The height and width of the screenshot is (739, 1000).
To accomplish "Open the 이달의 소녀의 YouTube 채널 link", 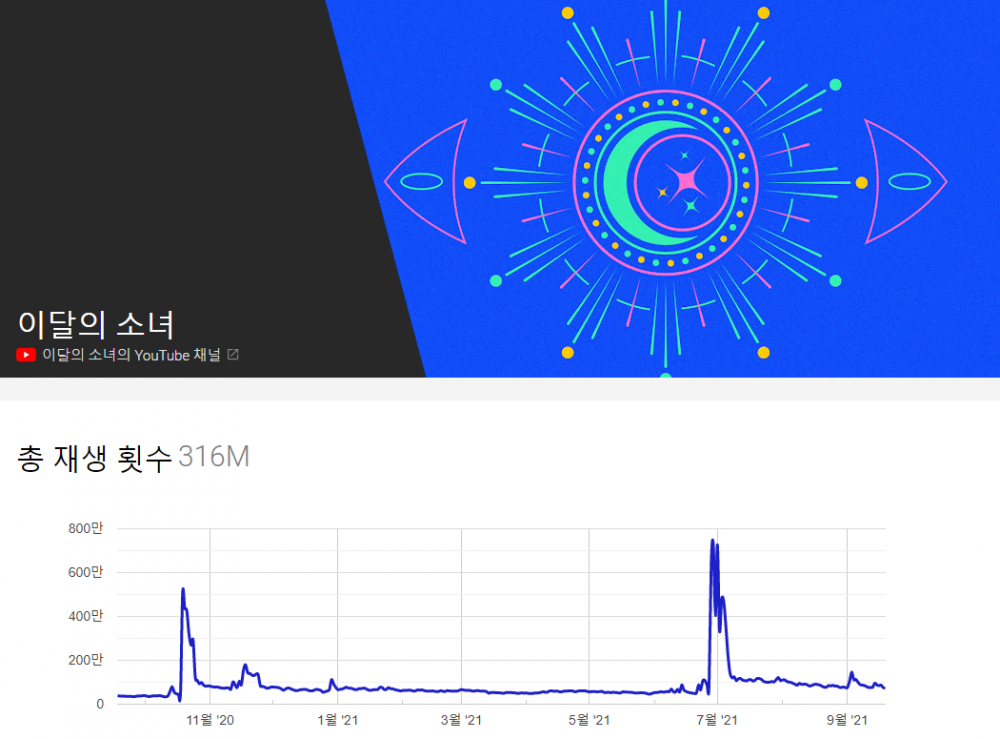I will pyautogui.click(x=131, y=355).
